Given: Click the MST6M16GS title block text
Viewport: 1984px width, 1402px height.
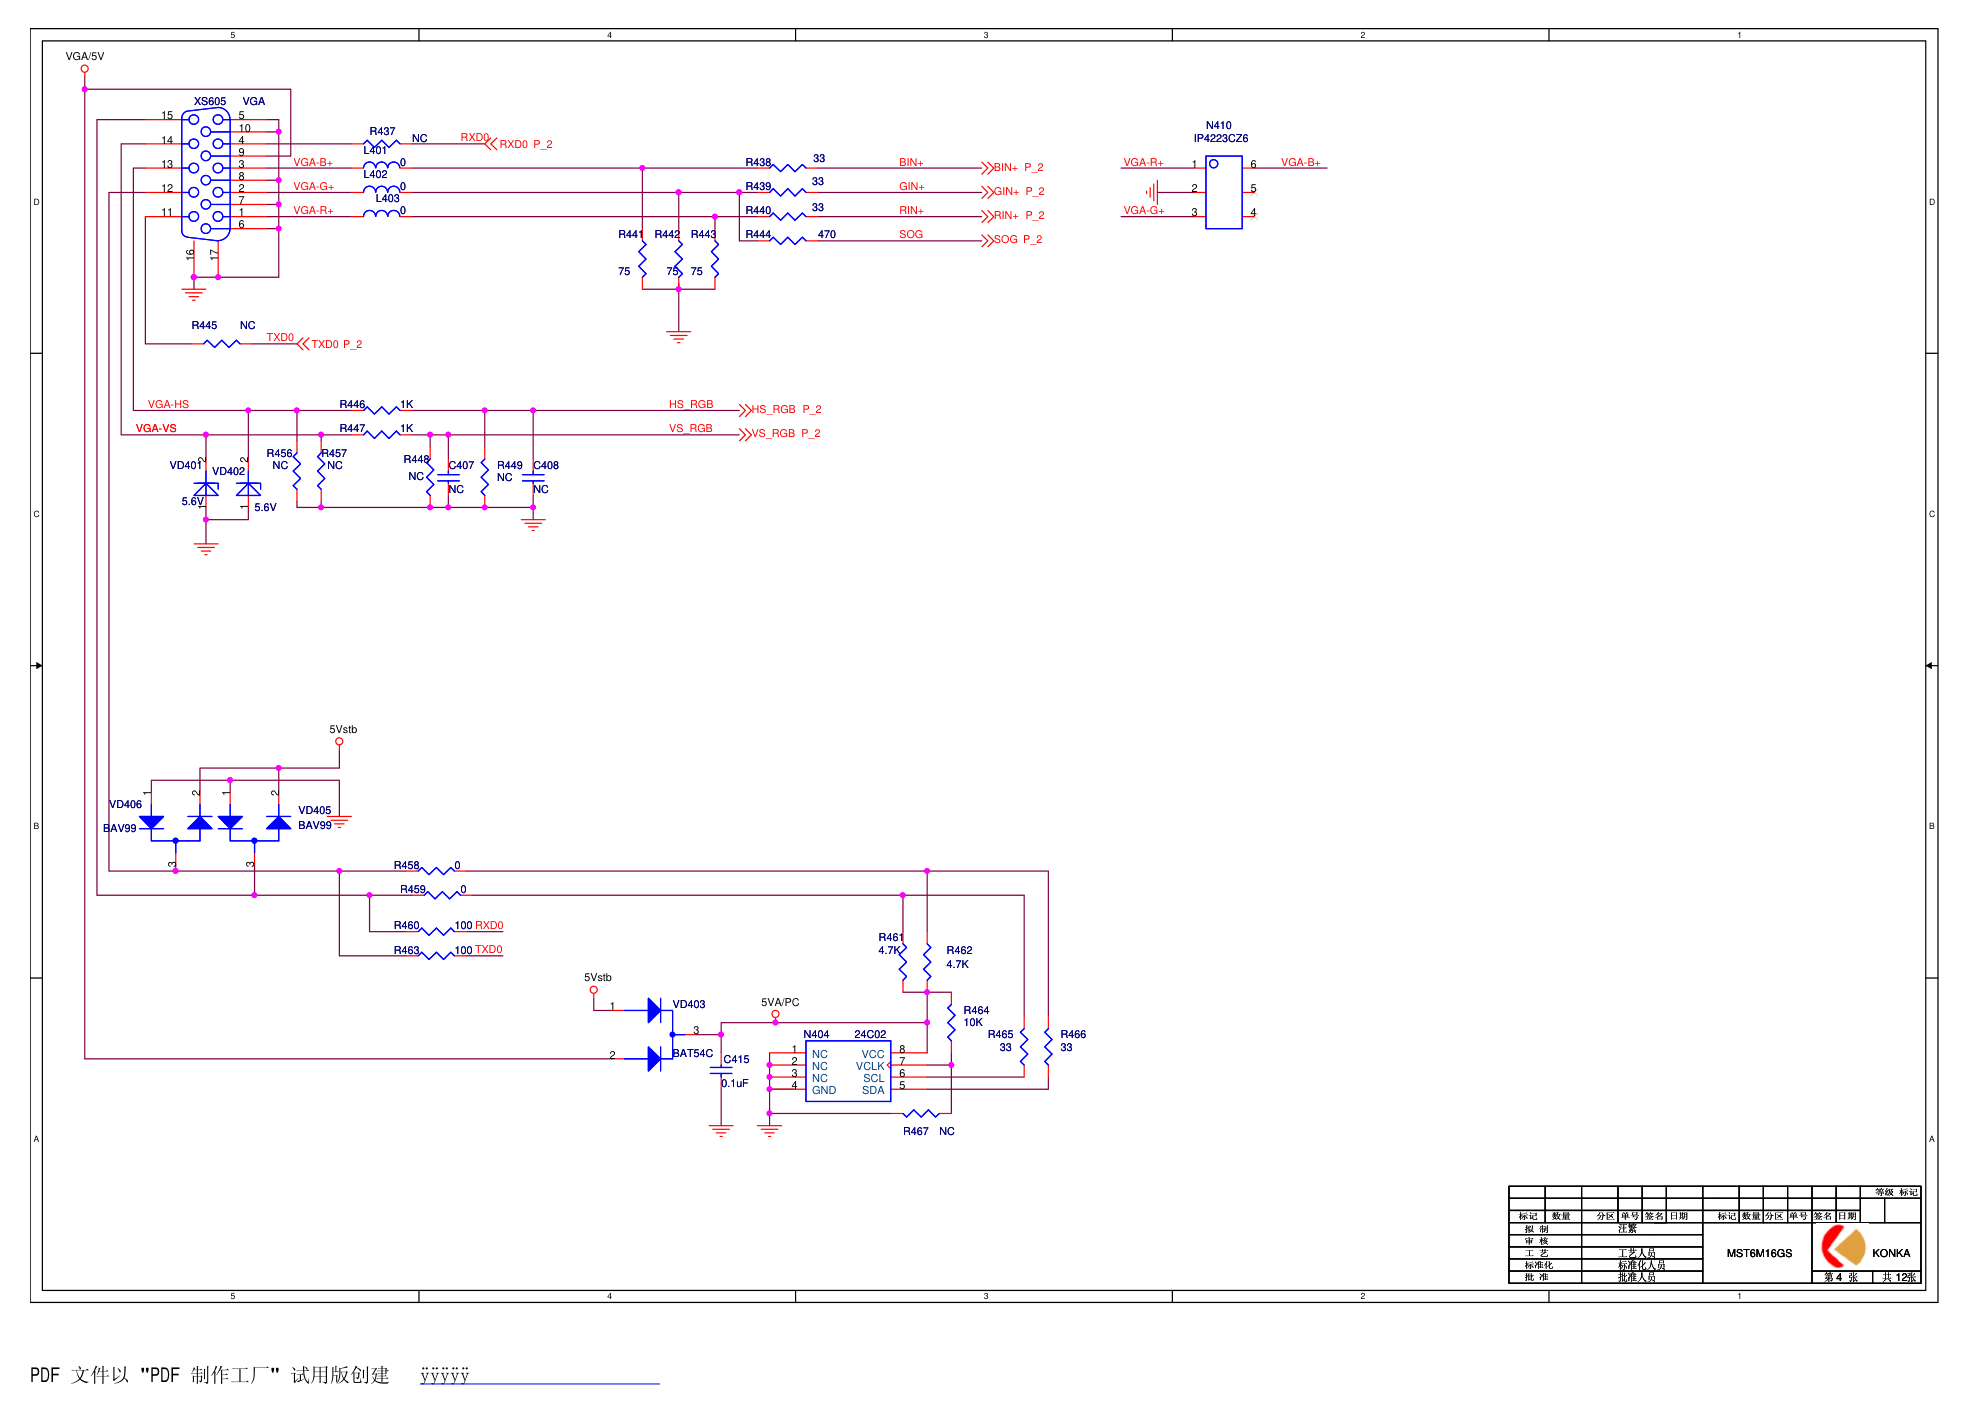Looking at the screenshot, I should tap(1758, 1254).
